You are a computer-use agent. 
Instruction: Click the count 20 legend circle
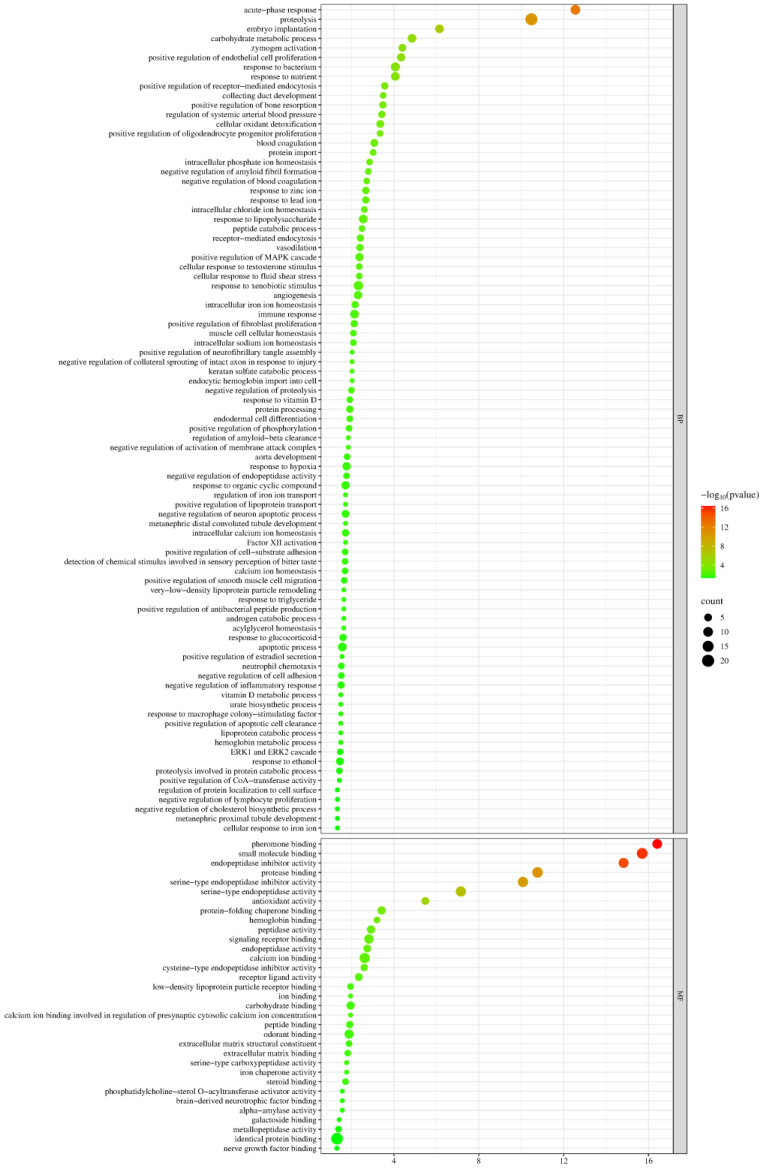707,661
